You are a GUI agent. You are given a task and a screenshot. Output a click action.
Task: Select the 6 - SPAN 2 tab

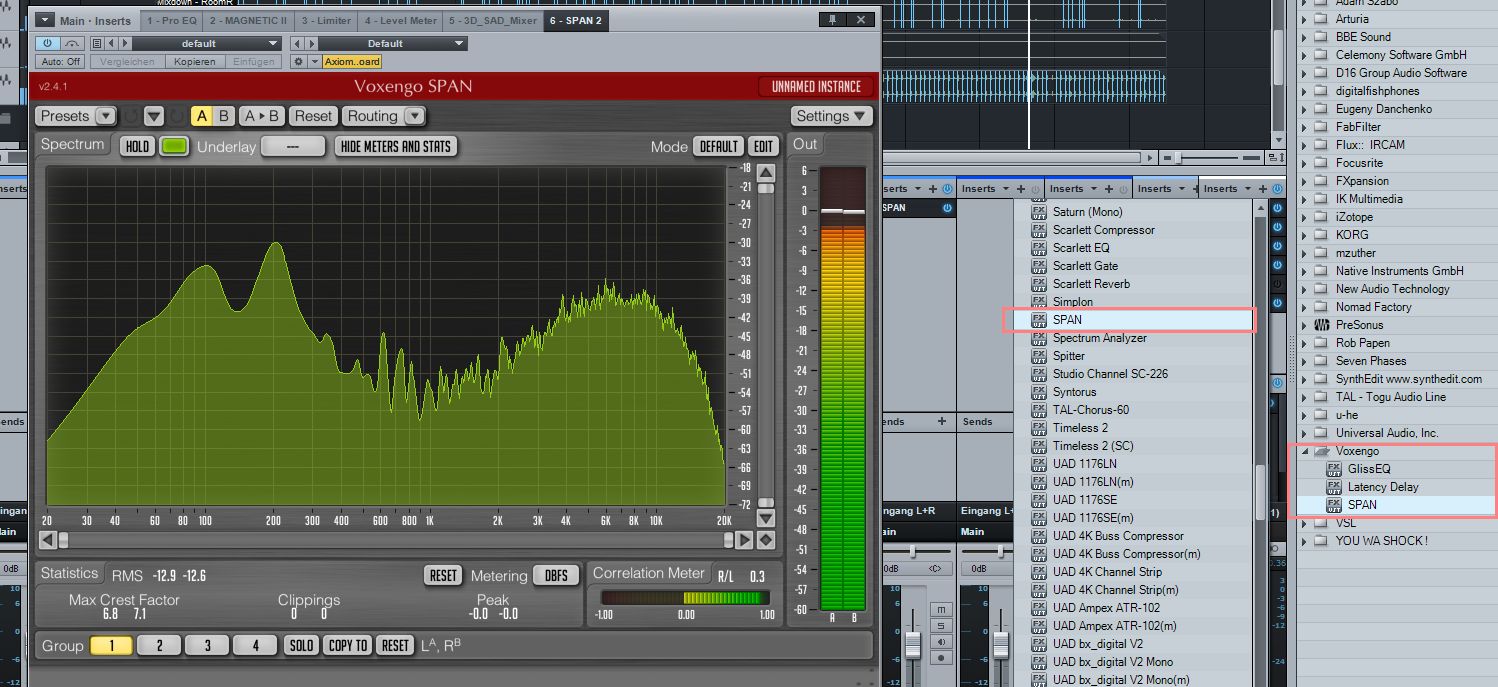pos(575,20)
